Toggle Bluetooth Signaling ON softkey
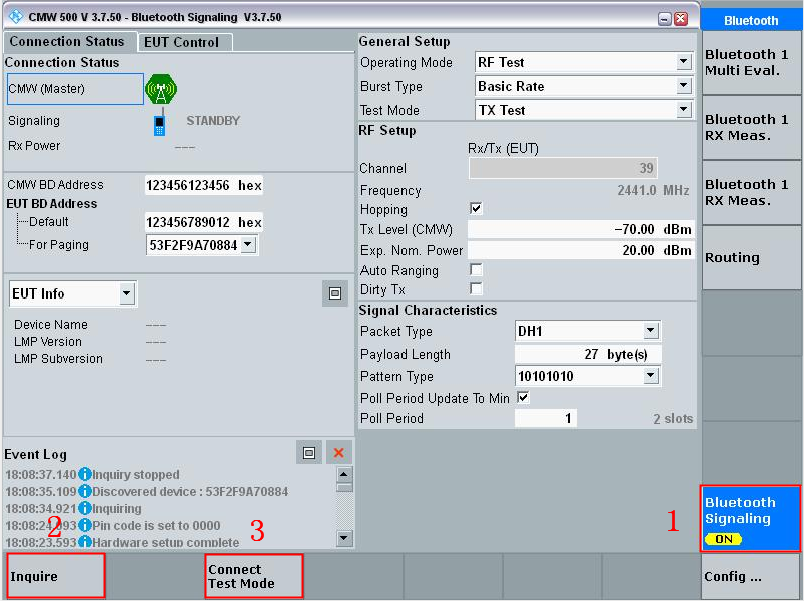 click(x=751, y=518)
